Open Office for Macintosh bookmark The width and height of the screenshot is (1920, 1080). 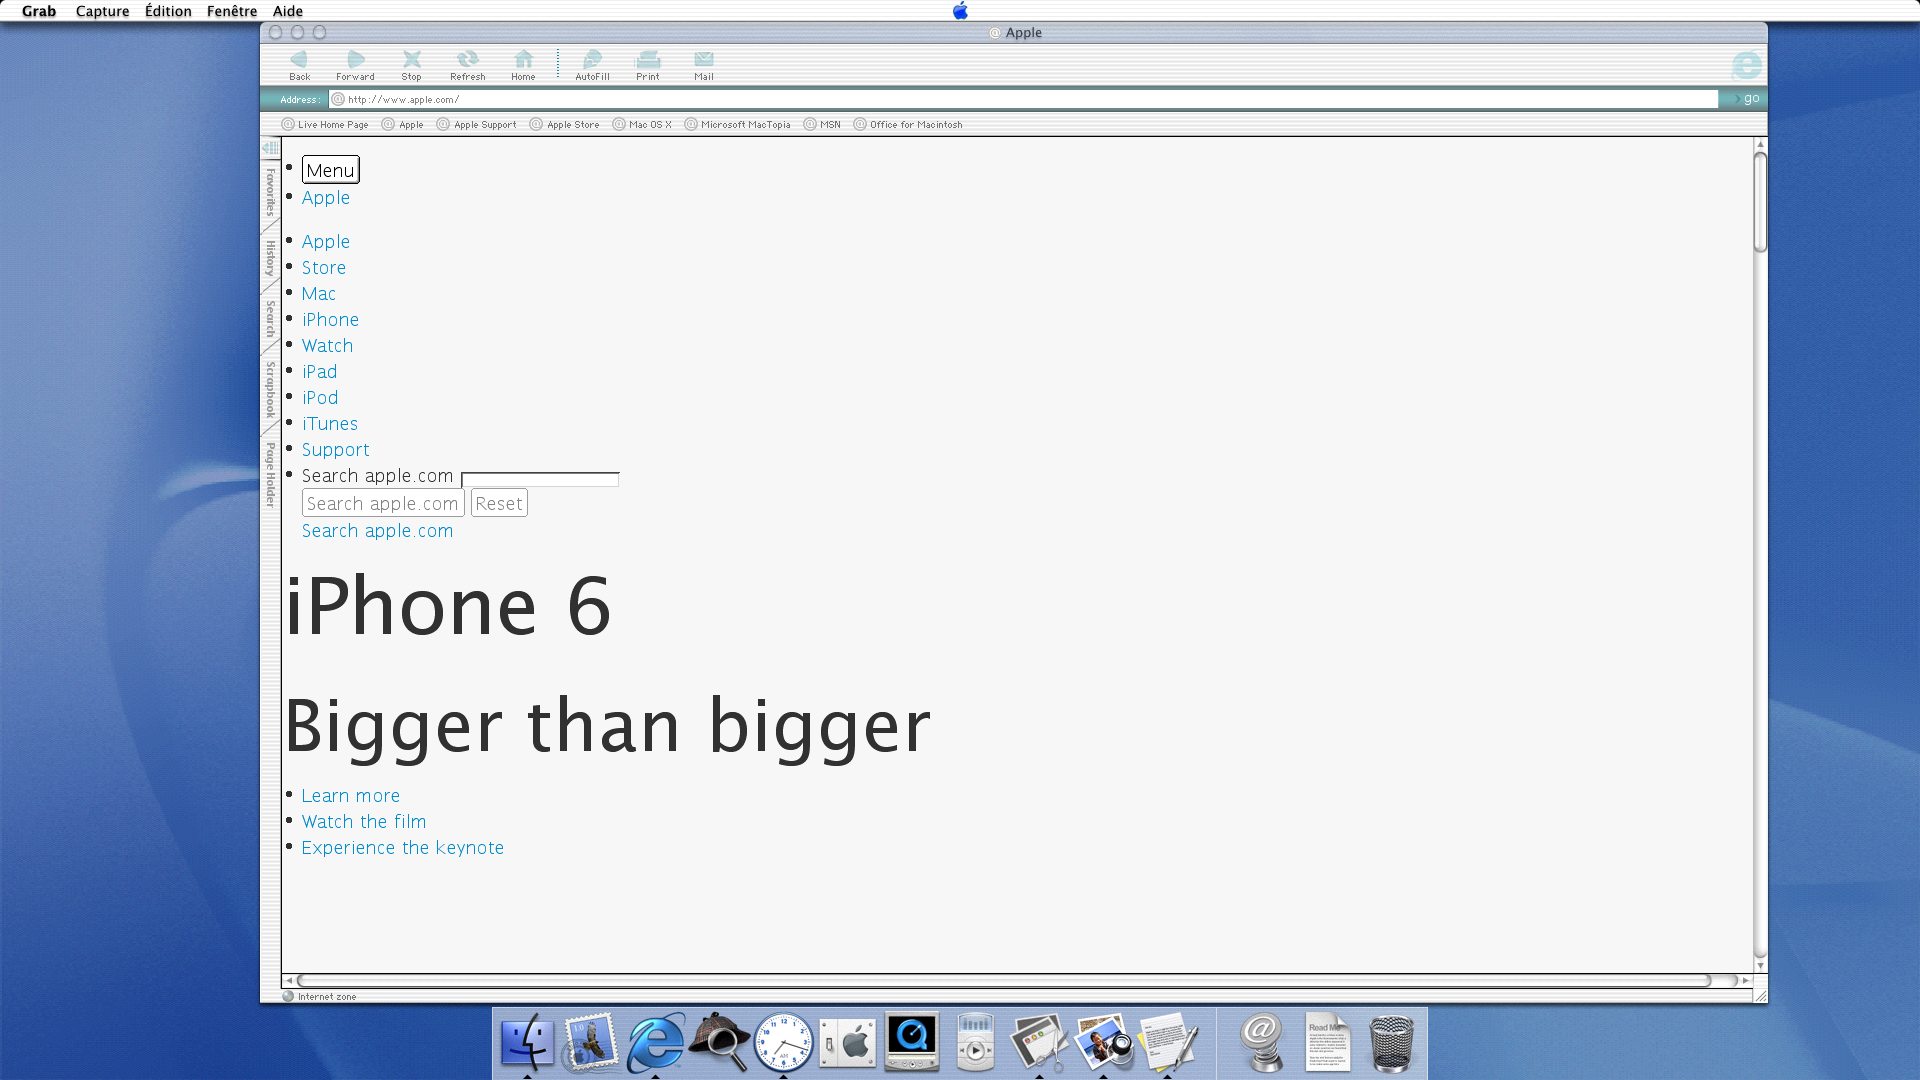click(908, 125)
